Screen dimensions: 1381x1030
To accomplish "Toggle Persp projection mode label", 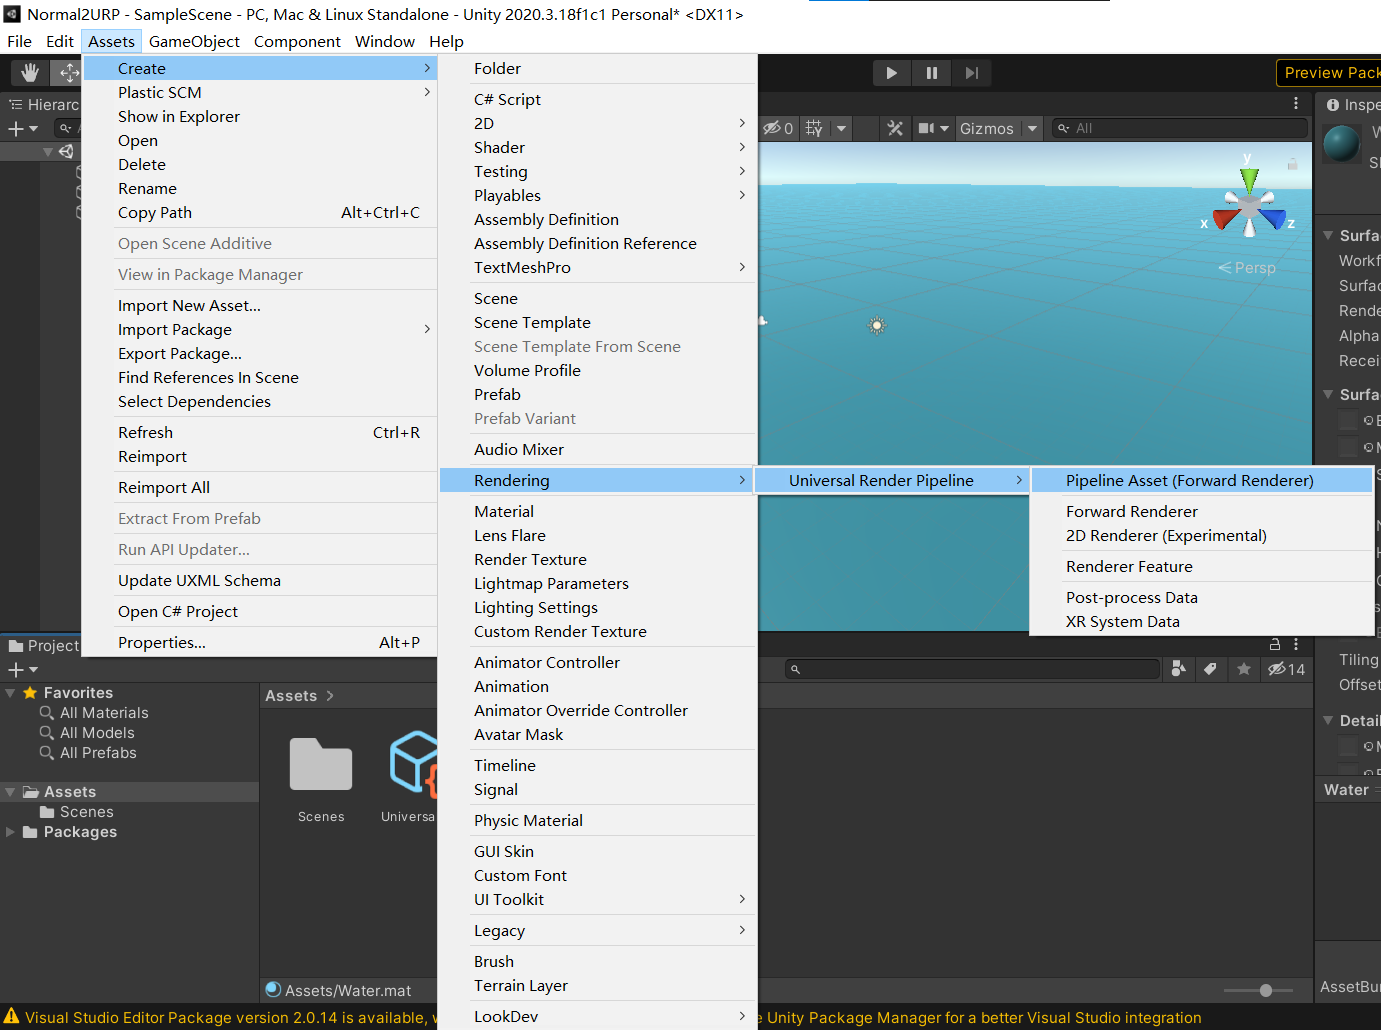I will point(1247,268).
